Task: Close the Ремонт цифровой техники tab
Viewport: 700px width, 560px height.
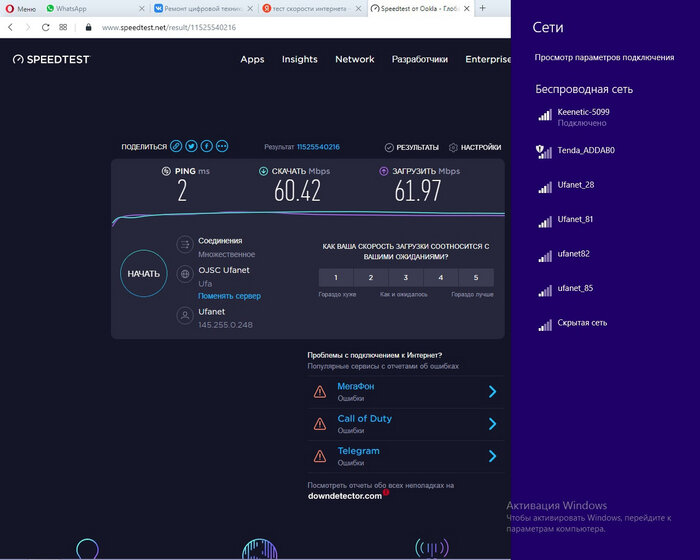Action: 250,8
